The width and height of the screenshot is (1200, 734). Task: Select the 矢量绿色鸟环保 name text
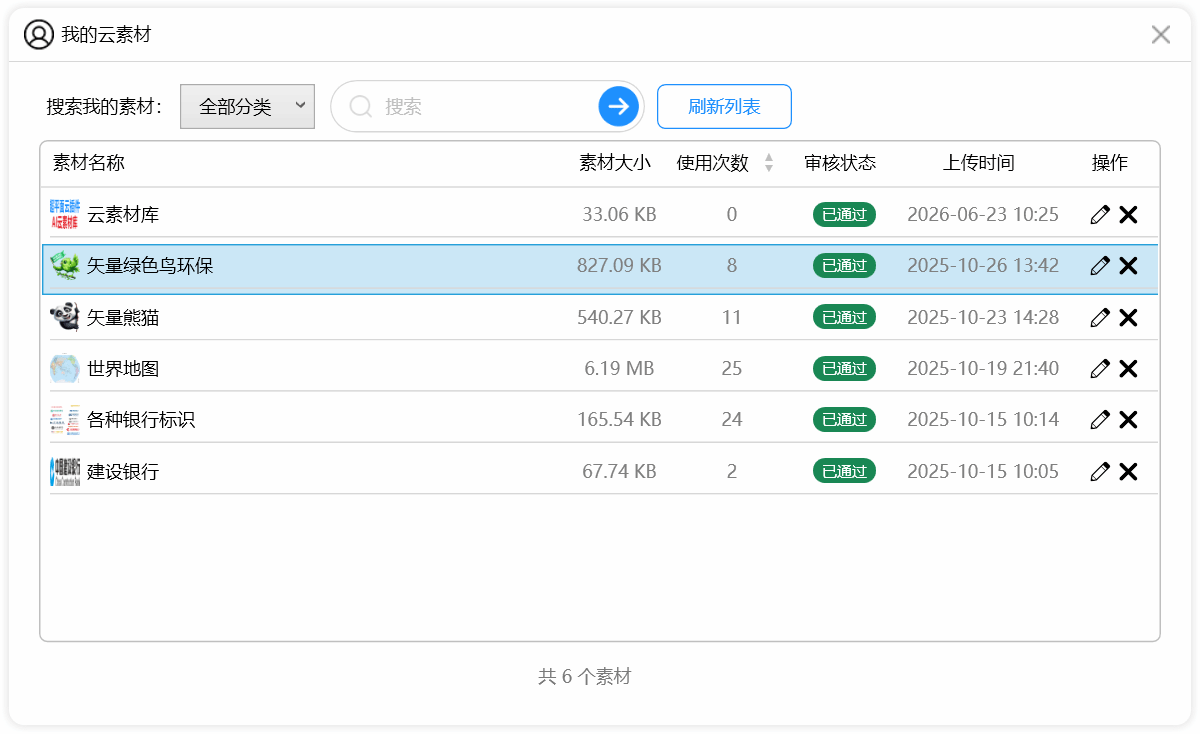point(150,266)
